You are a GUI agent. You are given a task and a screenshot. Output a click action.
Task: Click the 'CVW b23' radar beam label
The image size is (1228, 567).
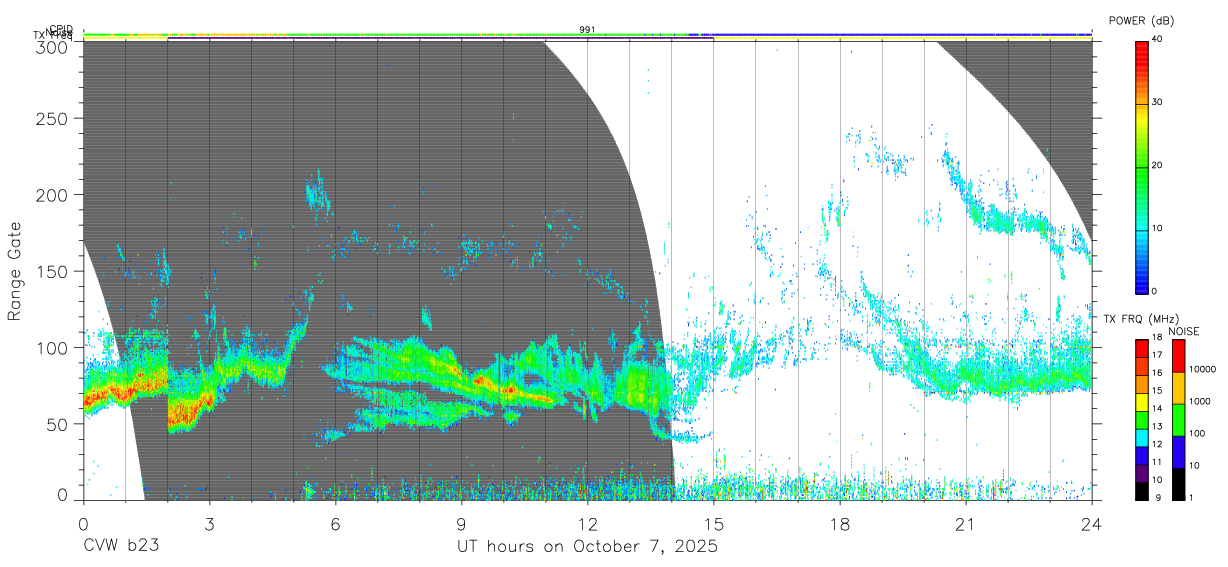(121, 547)
